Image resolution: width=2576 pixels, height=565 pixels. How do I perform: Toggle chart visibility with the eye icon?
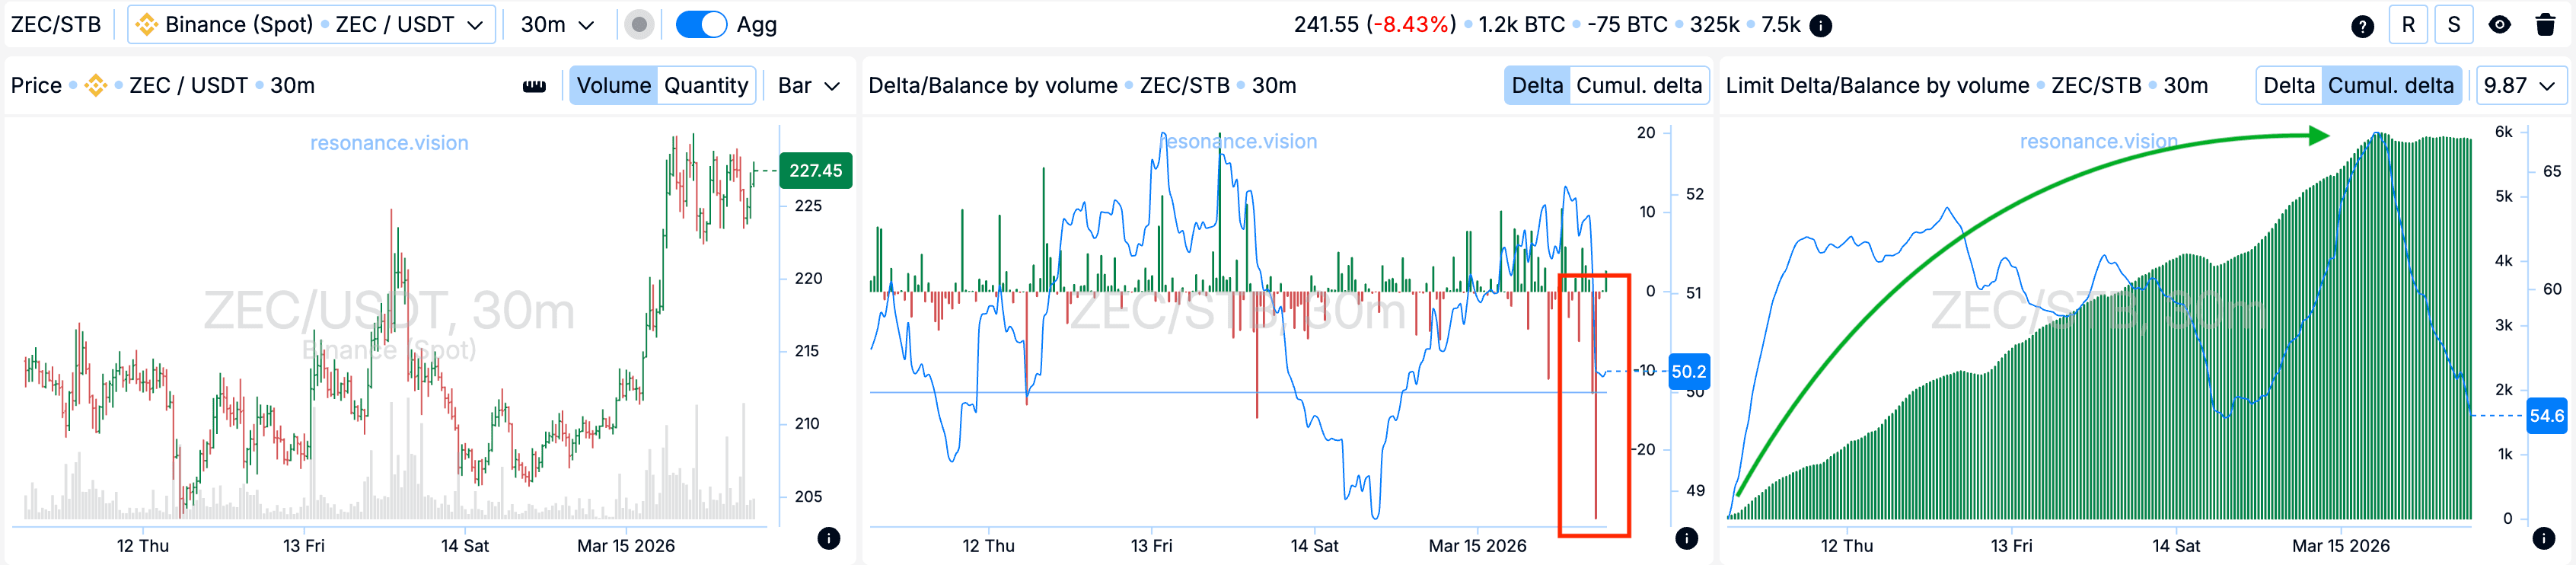(2499, 25)
